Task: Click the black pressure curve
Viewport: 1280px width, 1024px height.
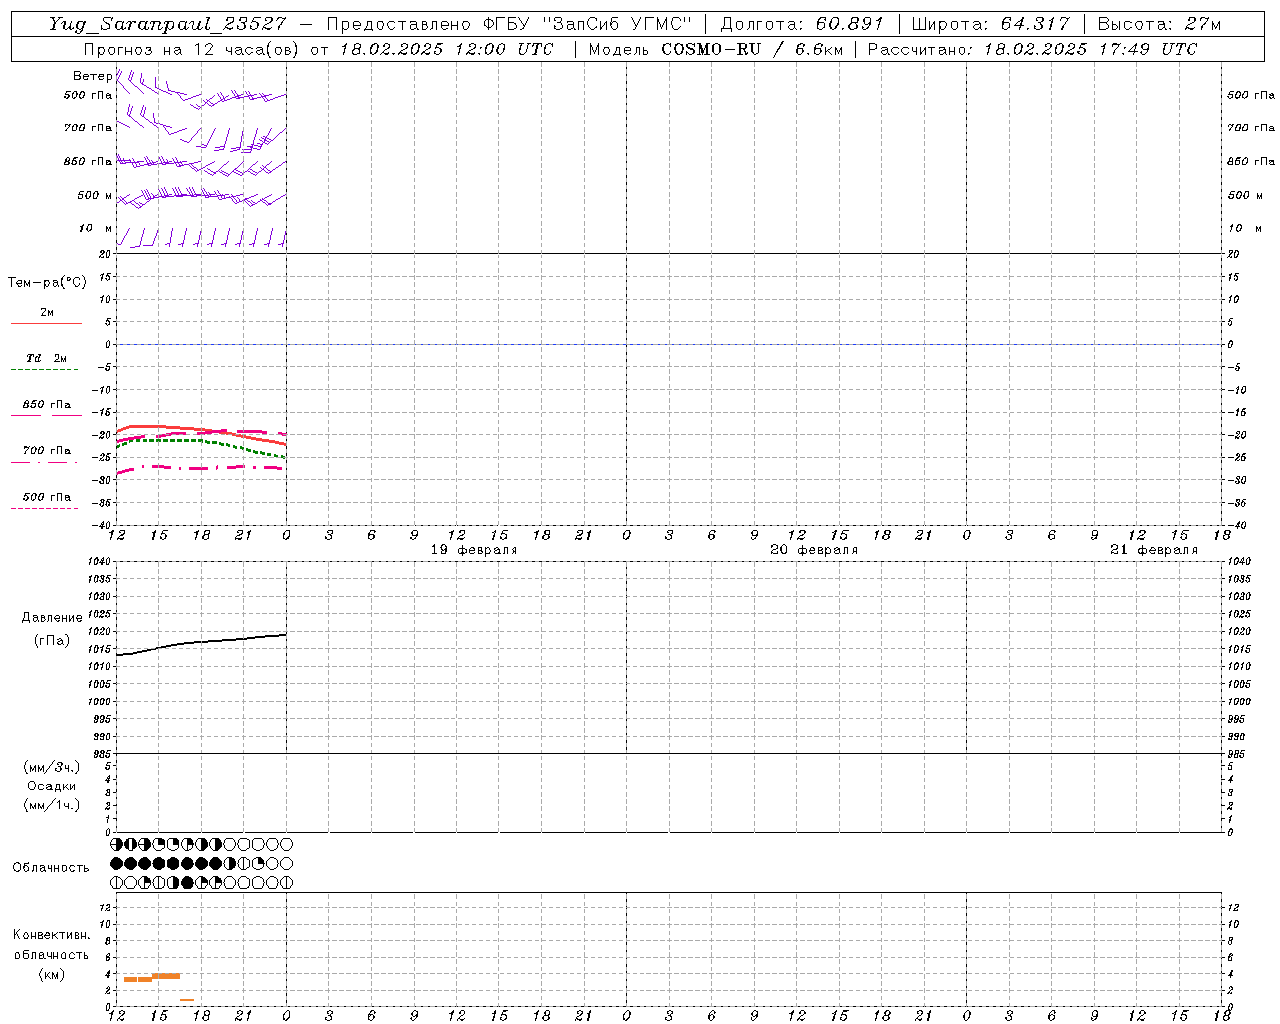Action: coord(201,642)
